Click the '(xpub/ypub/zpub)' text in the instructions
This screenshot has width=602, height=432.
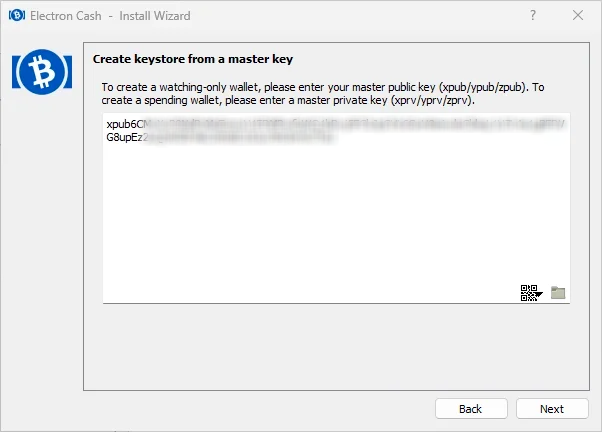(x=482, y=88)
